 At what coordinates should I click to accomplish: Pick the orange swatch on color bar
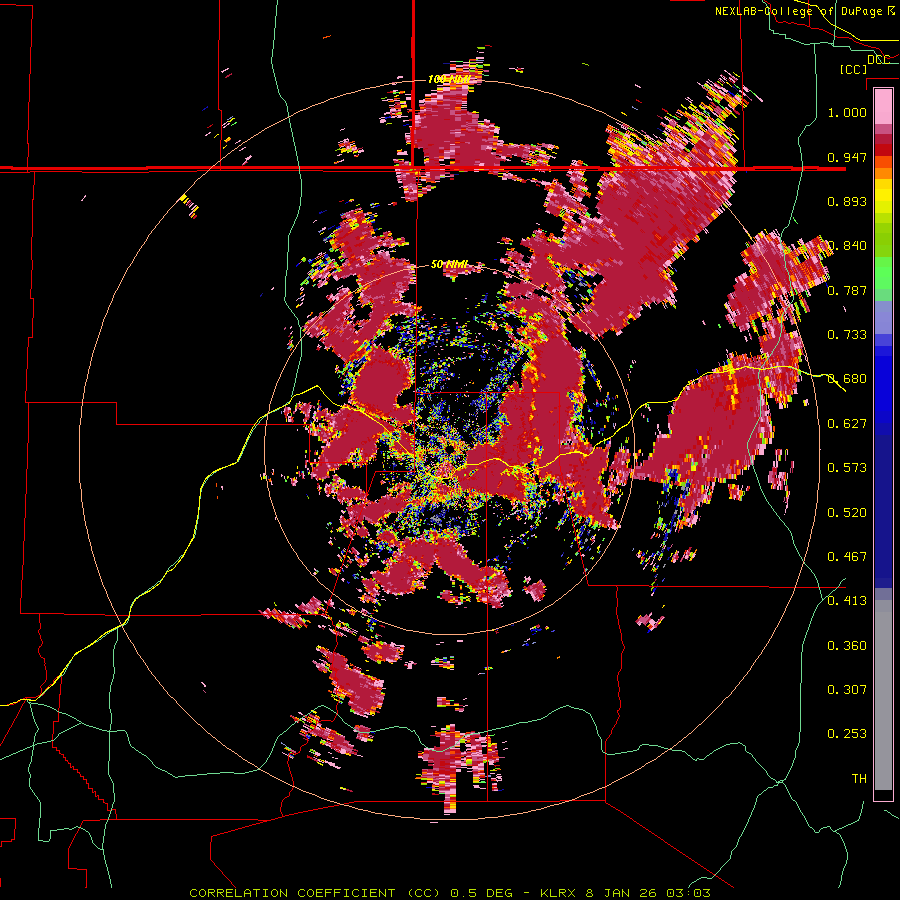(883, 172)
